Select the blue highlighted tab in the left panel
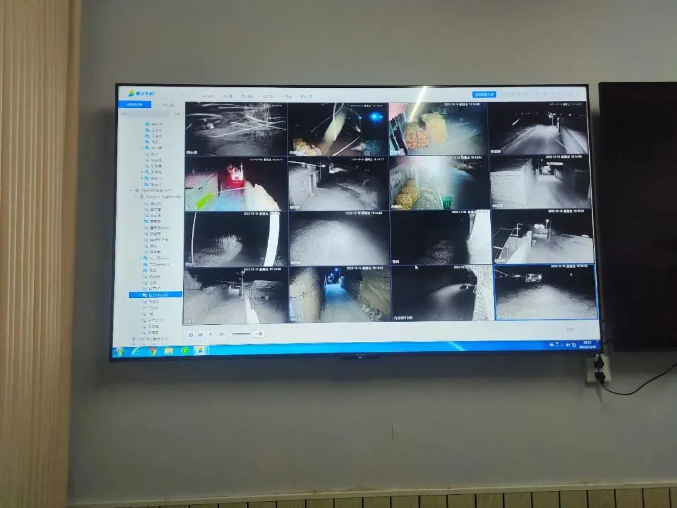Viewport: 677px width, 508px height. tap(135, 104)
